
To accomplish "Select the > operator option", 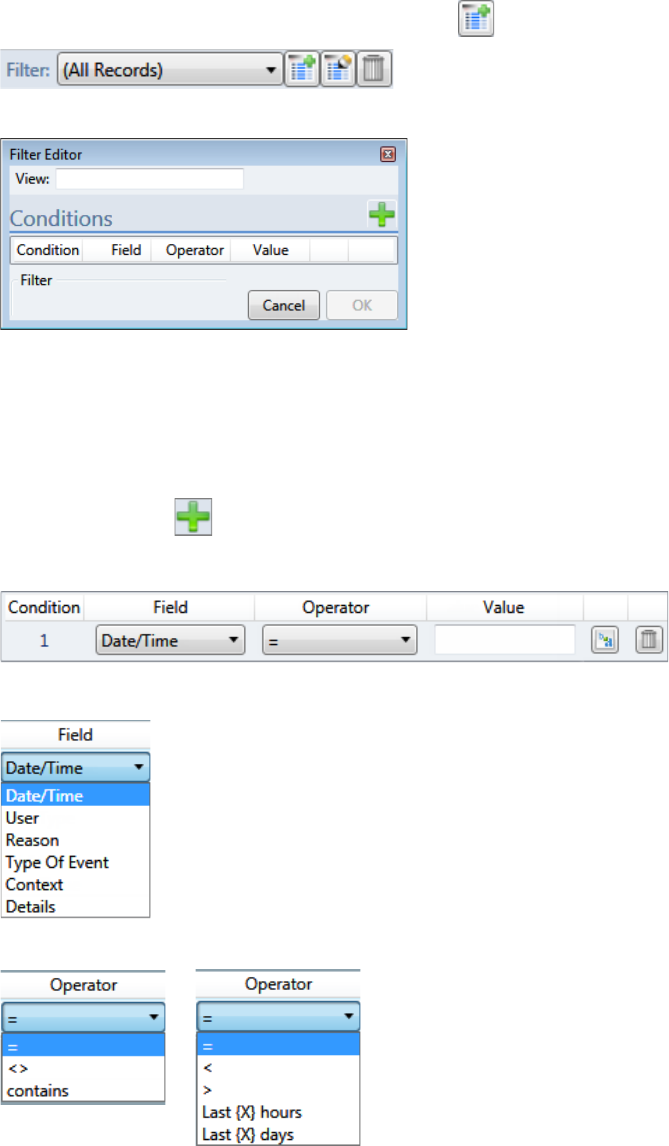I will [279, 1090].
